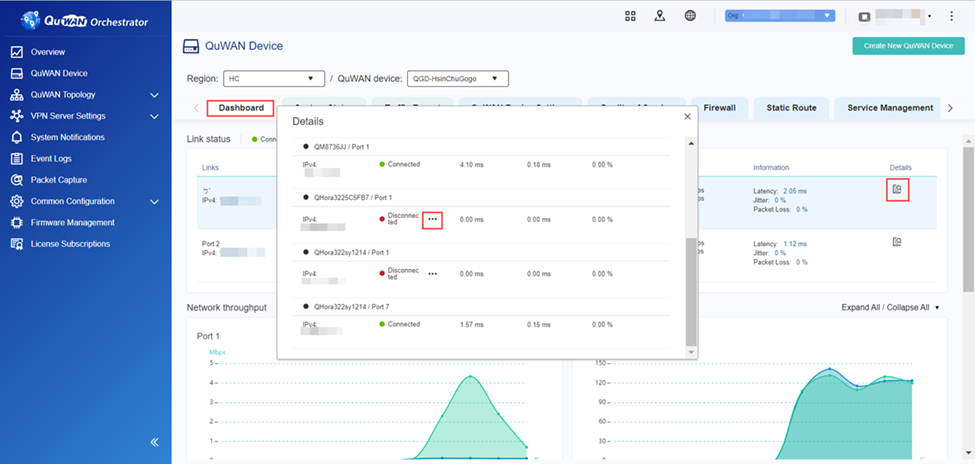Expand the Common Configuration submenu chevron
The width and height of the screenshot is (975, 464).
[x=155, y=202]
